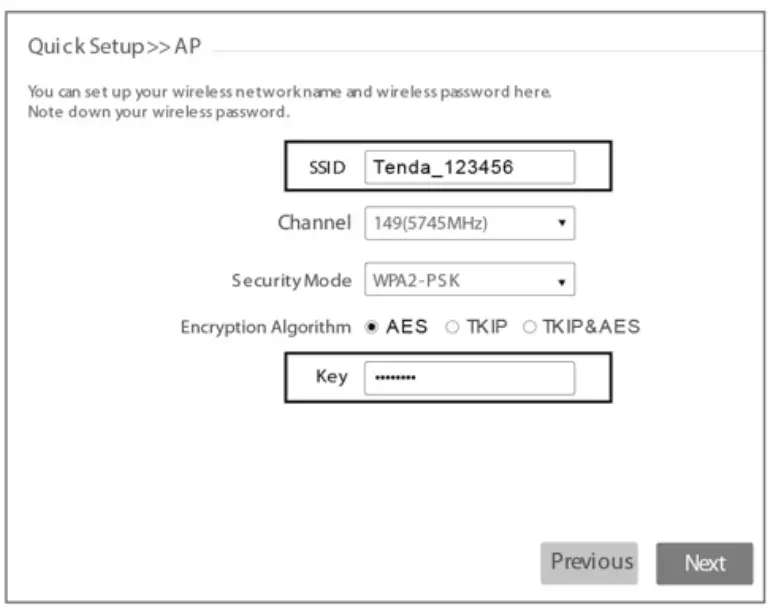Open the Channel 149(5745MHz) combo box

[460, 223]
